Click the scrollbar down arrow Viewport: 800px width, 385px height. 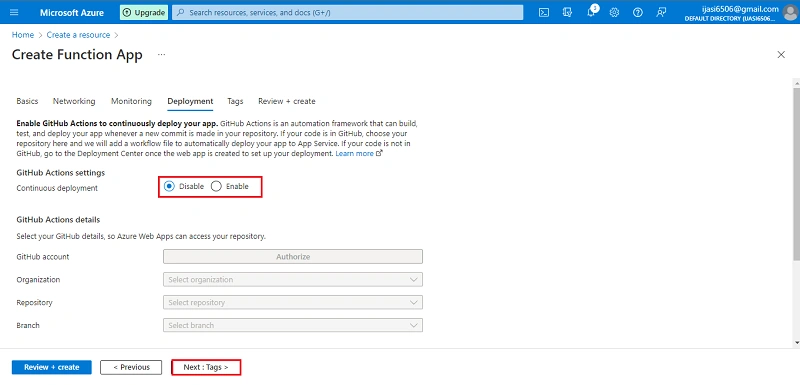(796, 343)
